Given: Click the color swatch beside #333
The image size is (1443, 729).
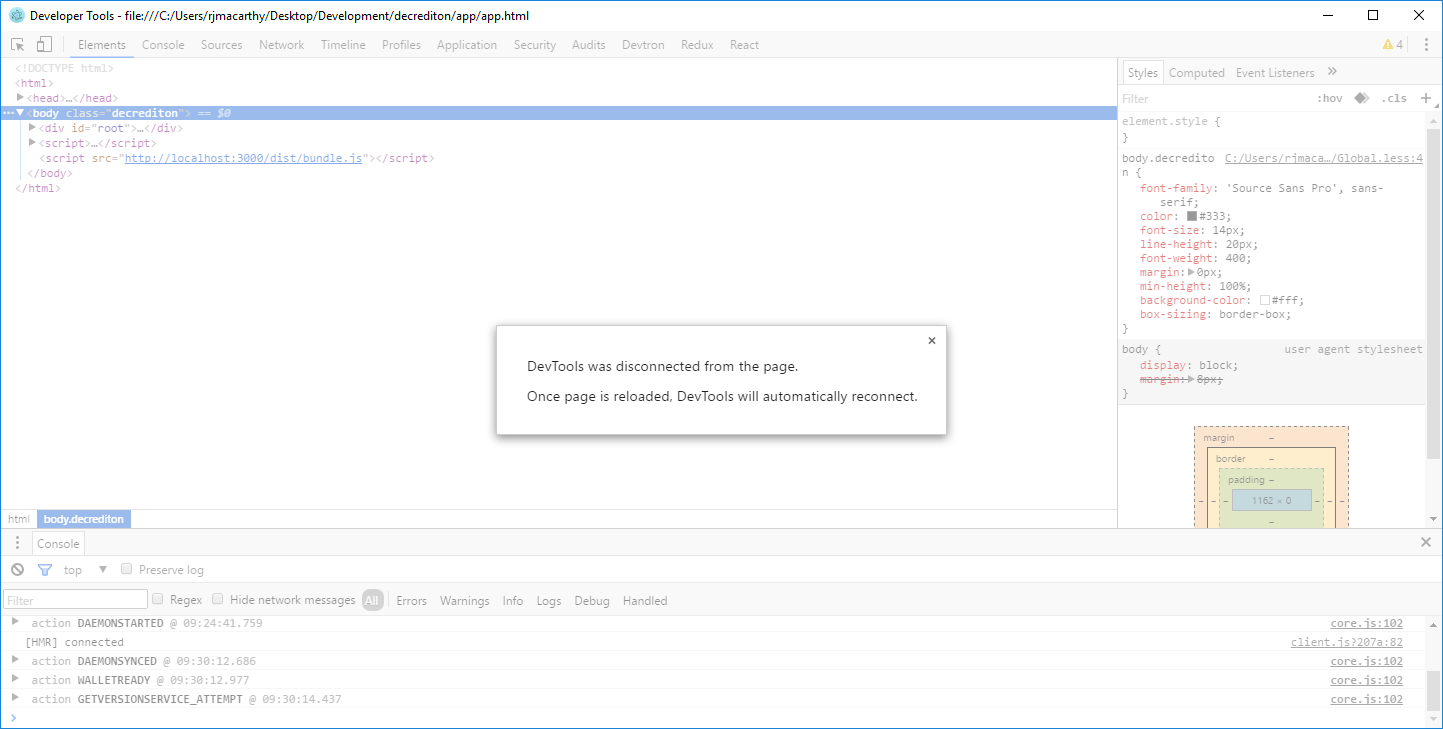Looking at the screenshot, I should (1190, 215).
